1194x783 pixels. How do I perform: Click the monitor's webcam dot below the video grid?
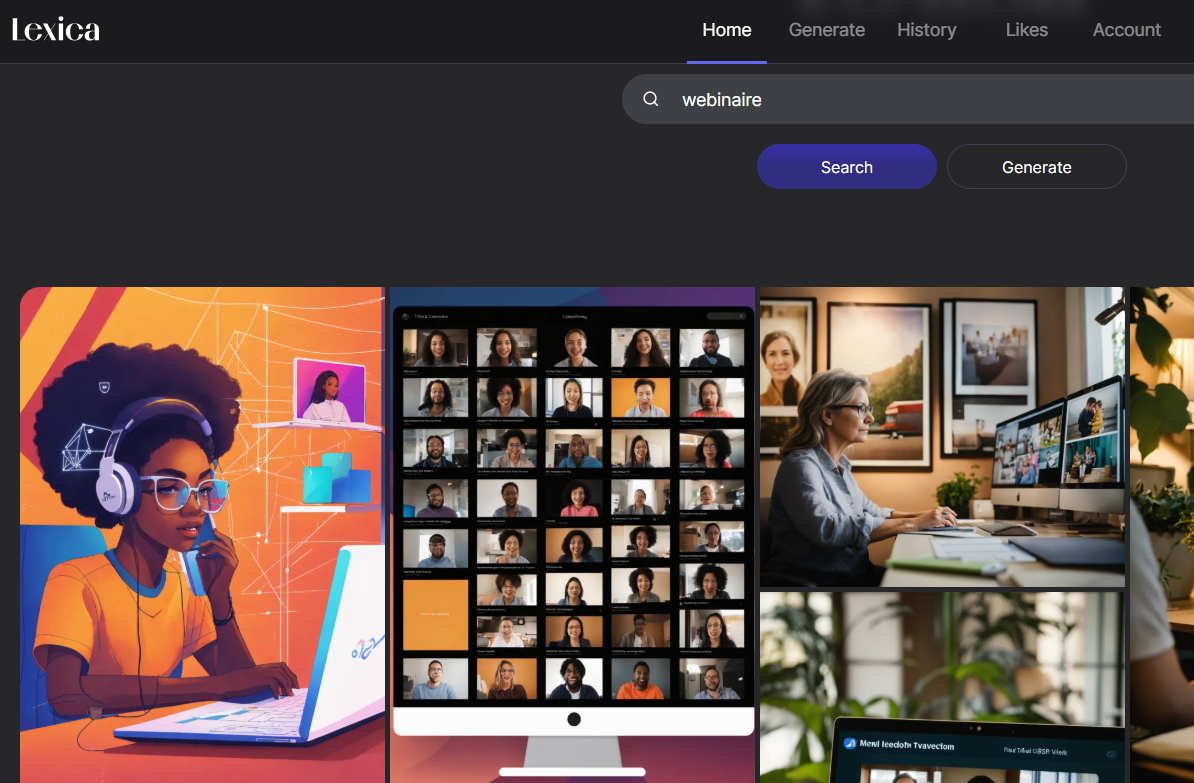[x=574, y=719]
